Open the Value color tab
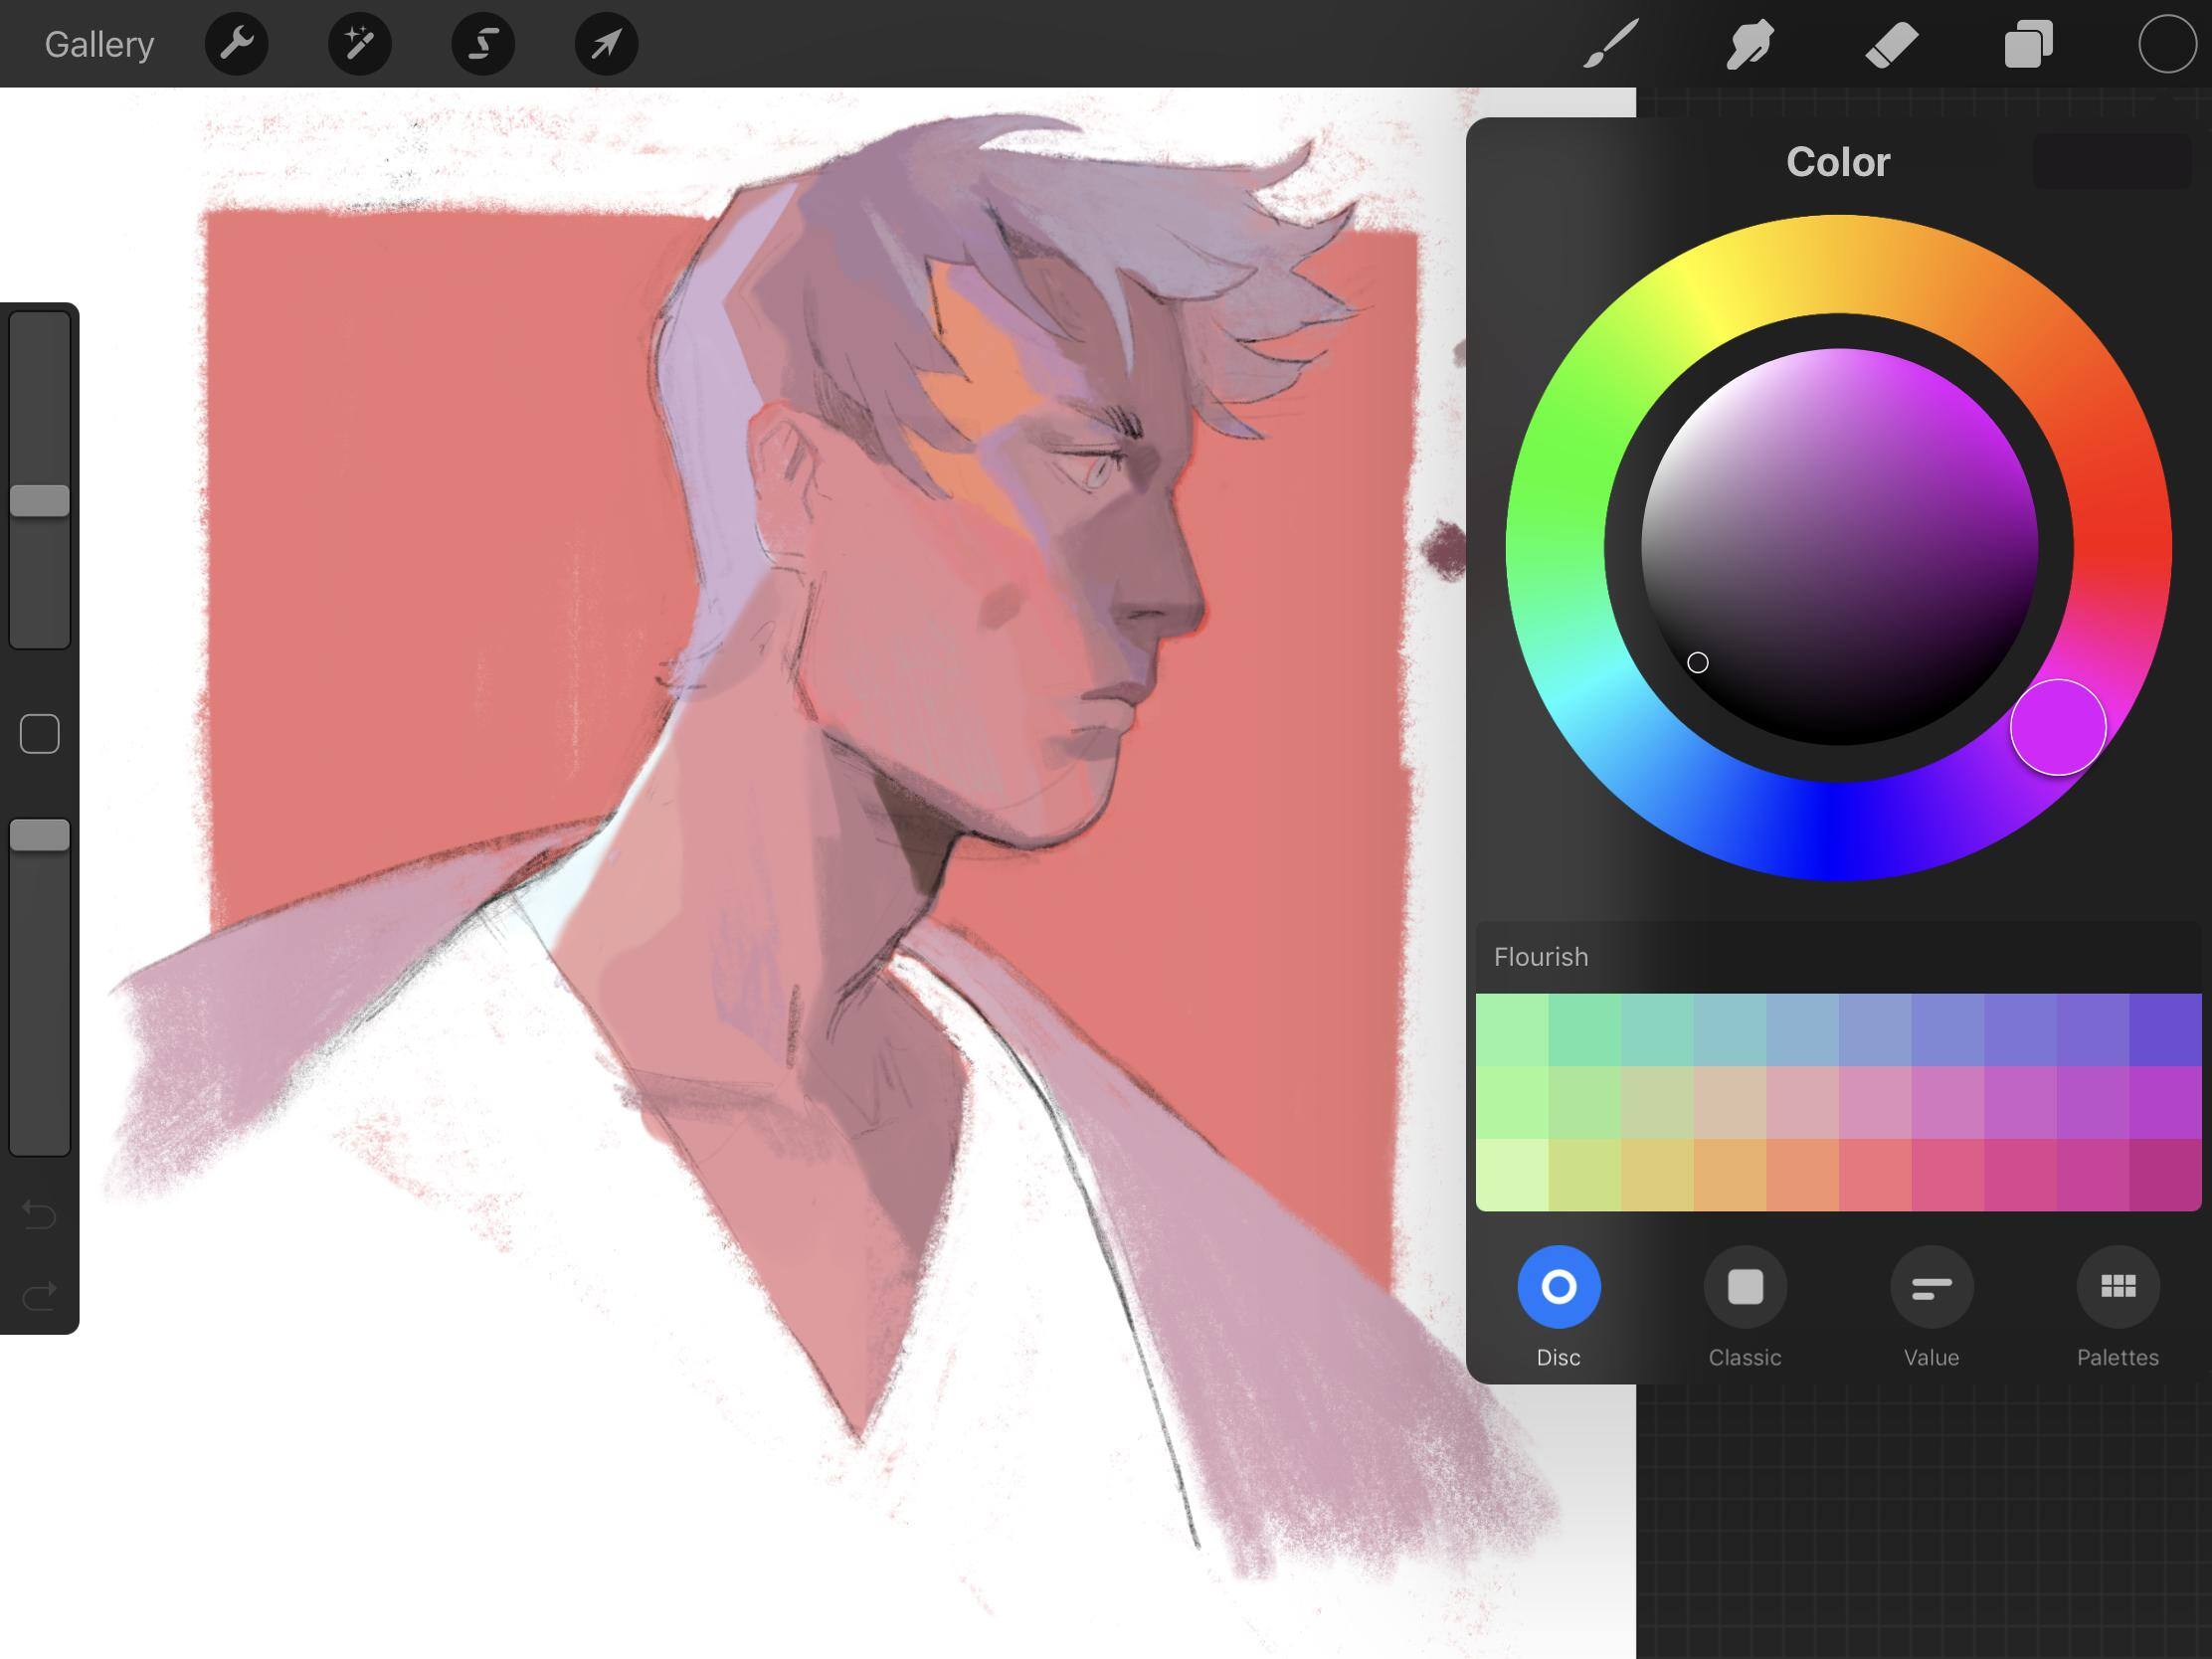 click(1931, 1287)
